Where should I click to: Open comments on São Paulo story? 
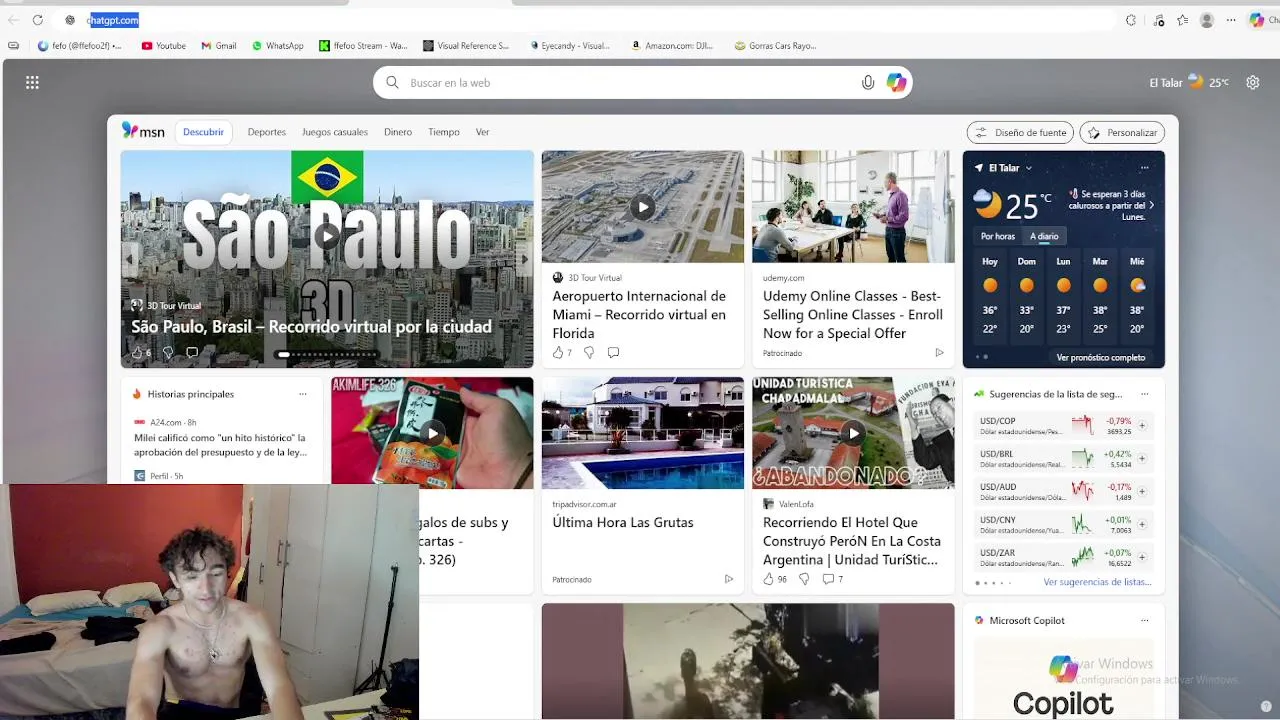(x=192, y=352)
